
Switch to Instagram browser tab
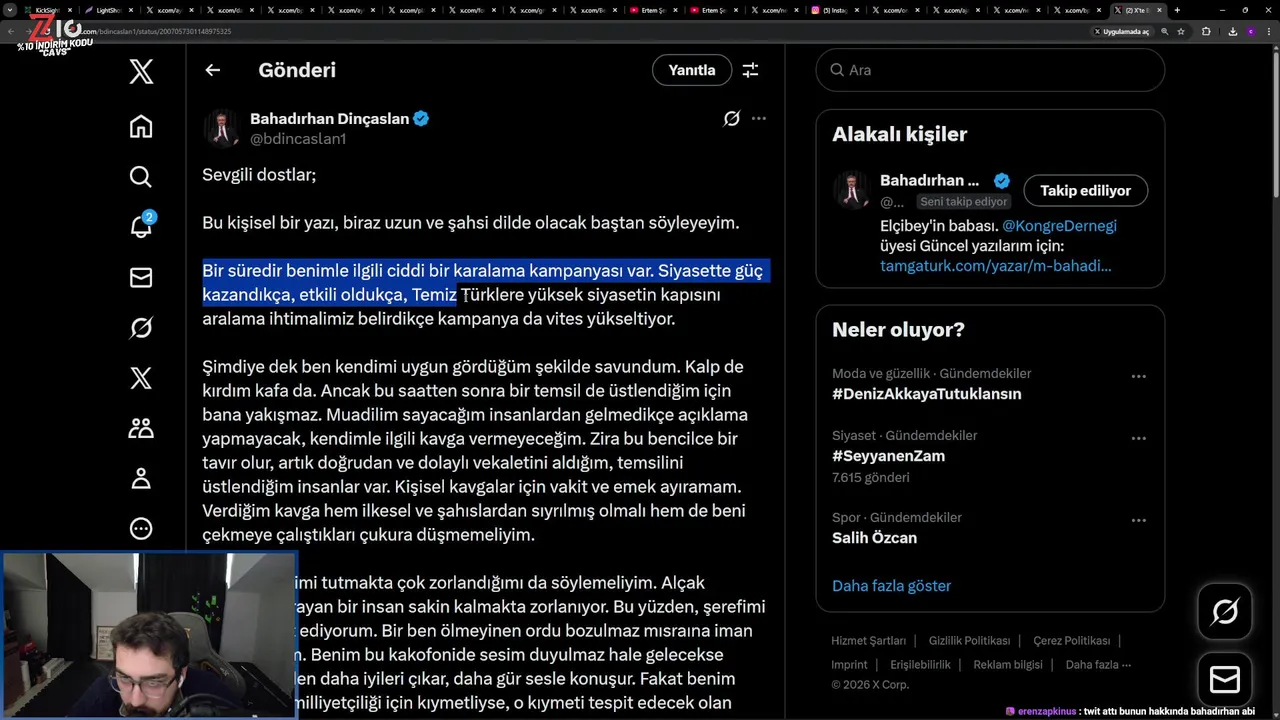coord(834,10)
